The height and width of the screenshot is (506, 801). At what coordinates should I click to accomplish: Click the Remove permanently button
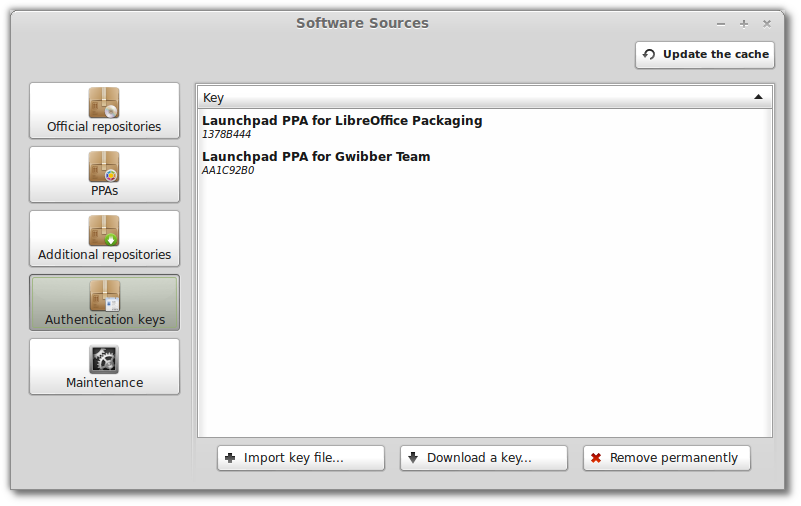(667, 458)
